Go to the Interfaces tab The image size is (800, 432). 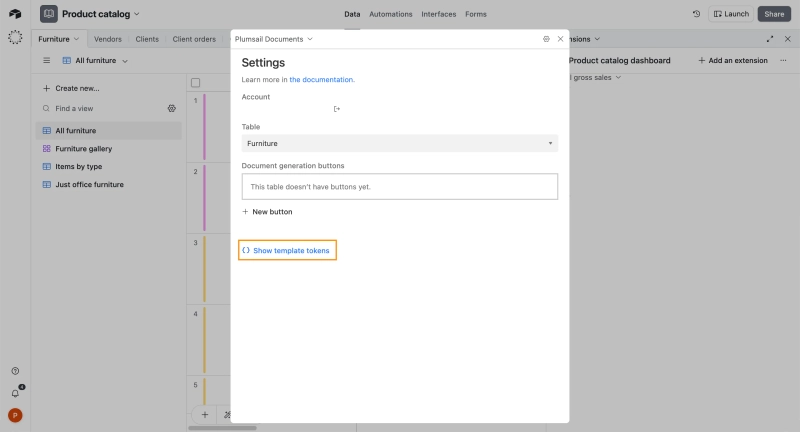[x=438, y=14]
